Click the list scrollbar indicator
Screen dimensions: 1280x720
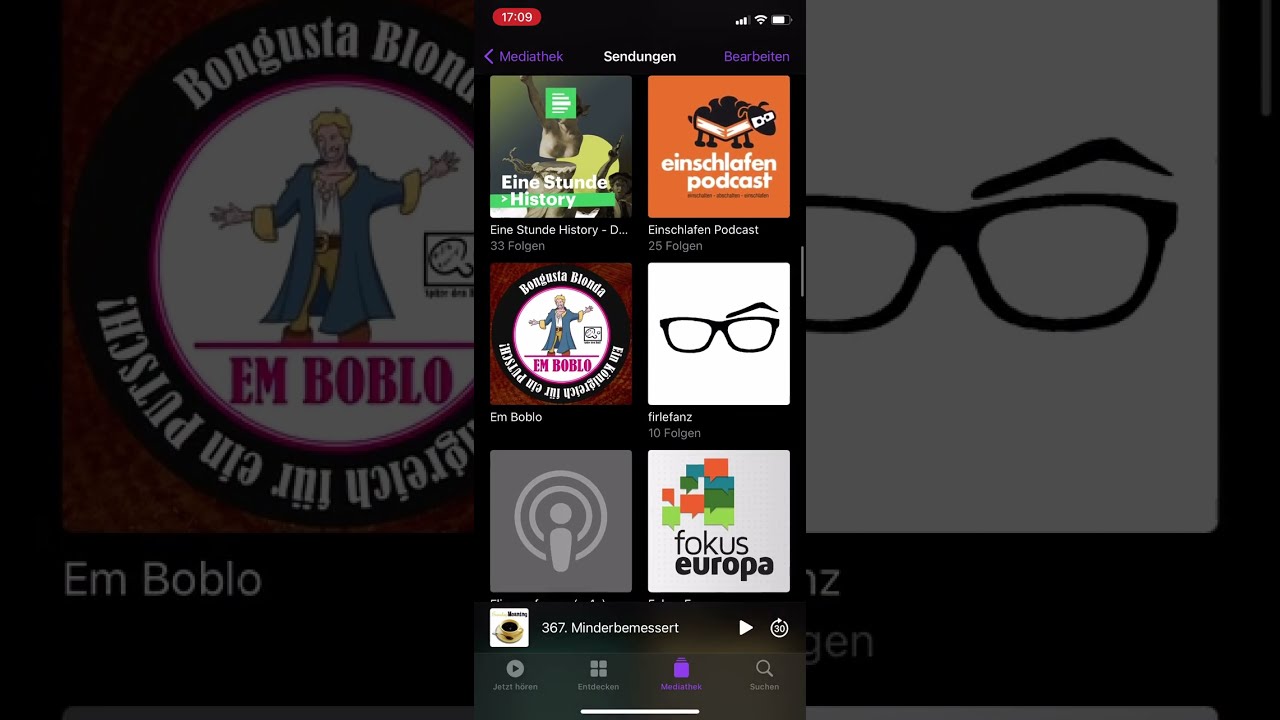point(802,272)
